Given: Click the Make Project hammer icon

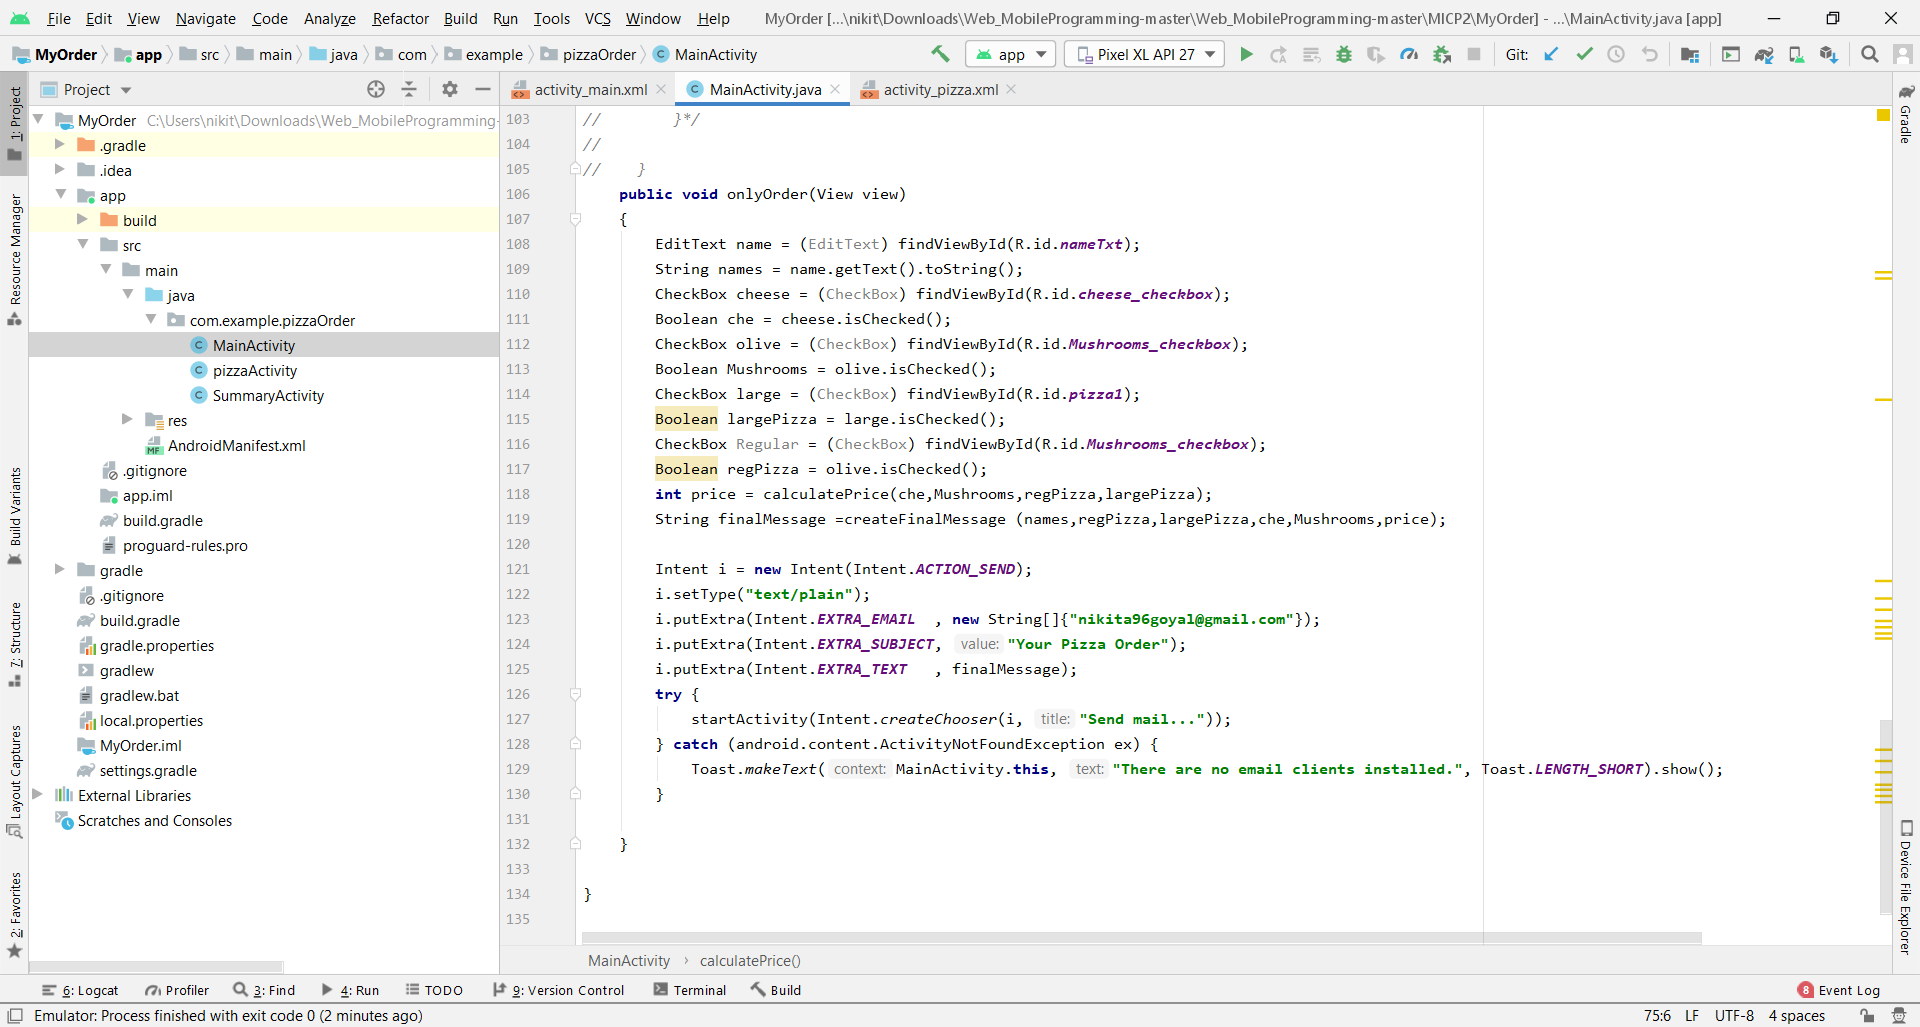Looking at the screenshot, I should coord(940,54).
